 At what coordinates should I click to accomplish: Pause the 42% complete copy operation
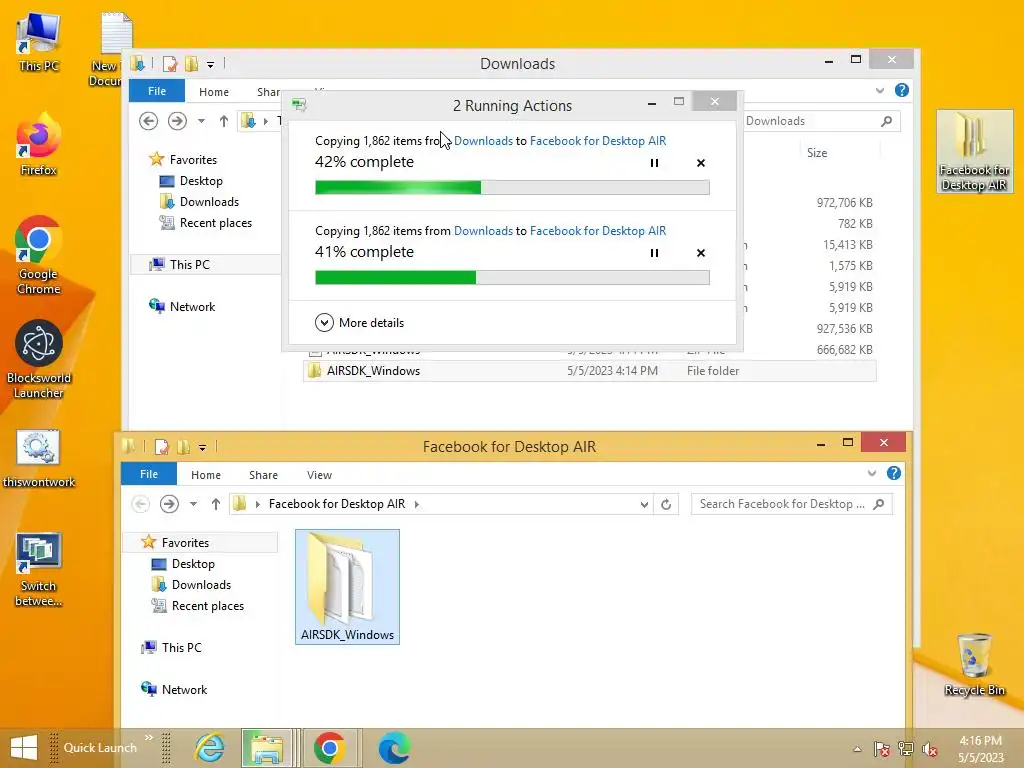click(x=654, y=163)
